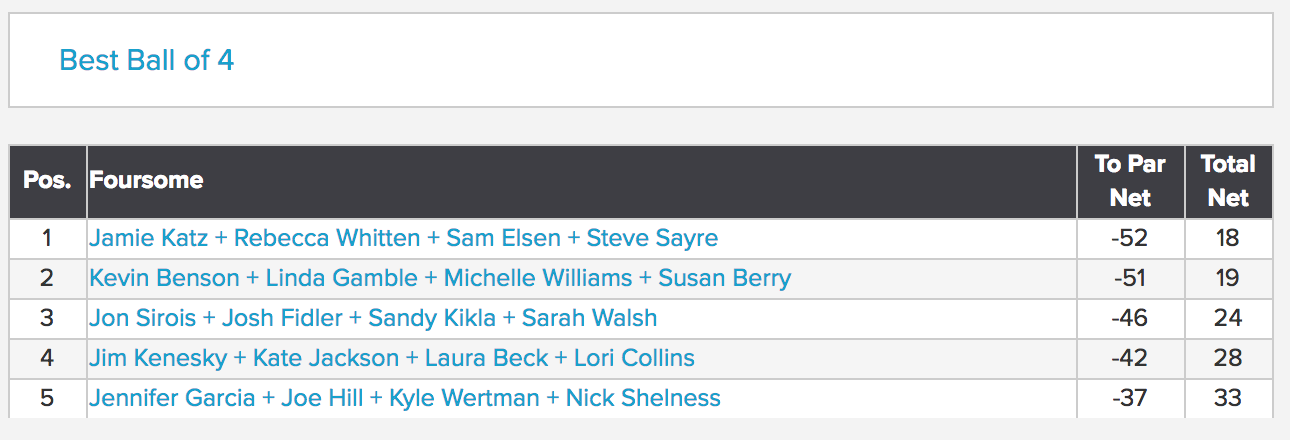Click total net score 19
This screenshot has height=440, width=1290.
tap(1228, 278)
